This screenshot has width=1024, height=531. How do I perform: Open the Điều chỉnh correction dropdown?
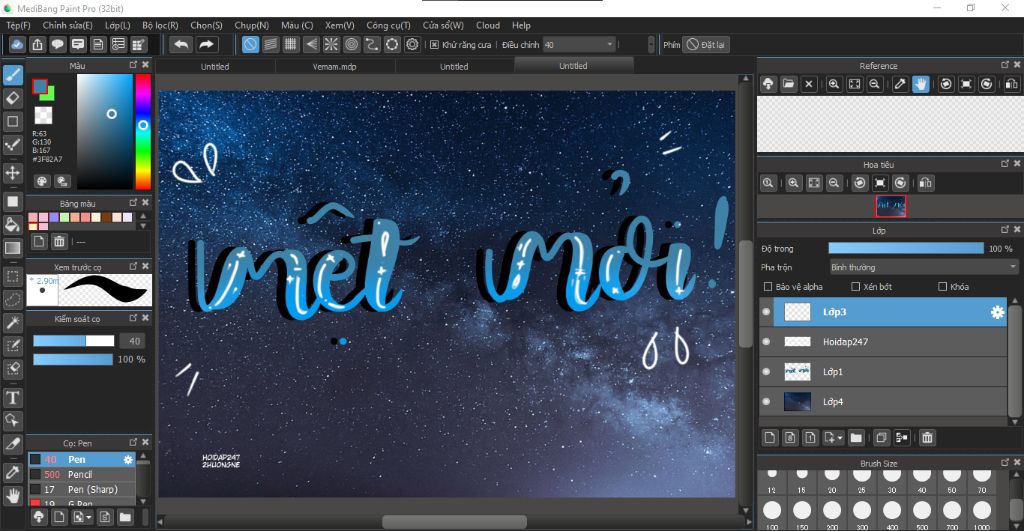579,44
